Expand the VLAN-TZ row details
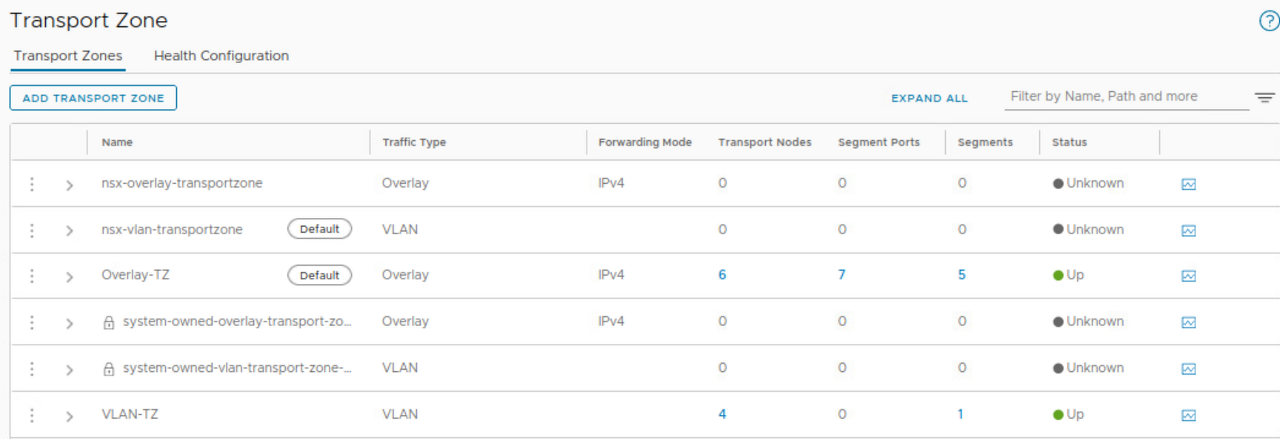 [69, 416]
